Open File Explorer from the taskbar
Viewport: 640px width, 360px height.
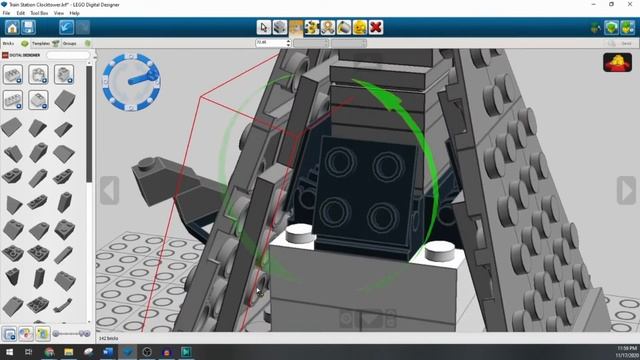tap(69, 351)
